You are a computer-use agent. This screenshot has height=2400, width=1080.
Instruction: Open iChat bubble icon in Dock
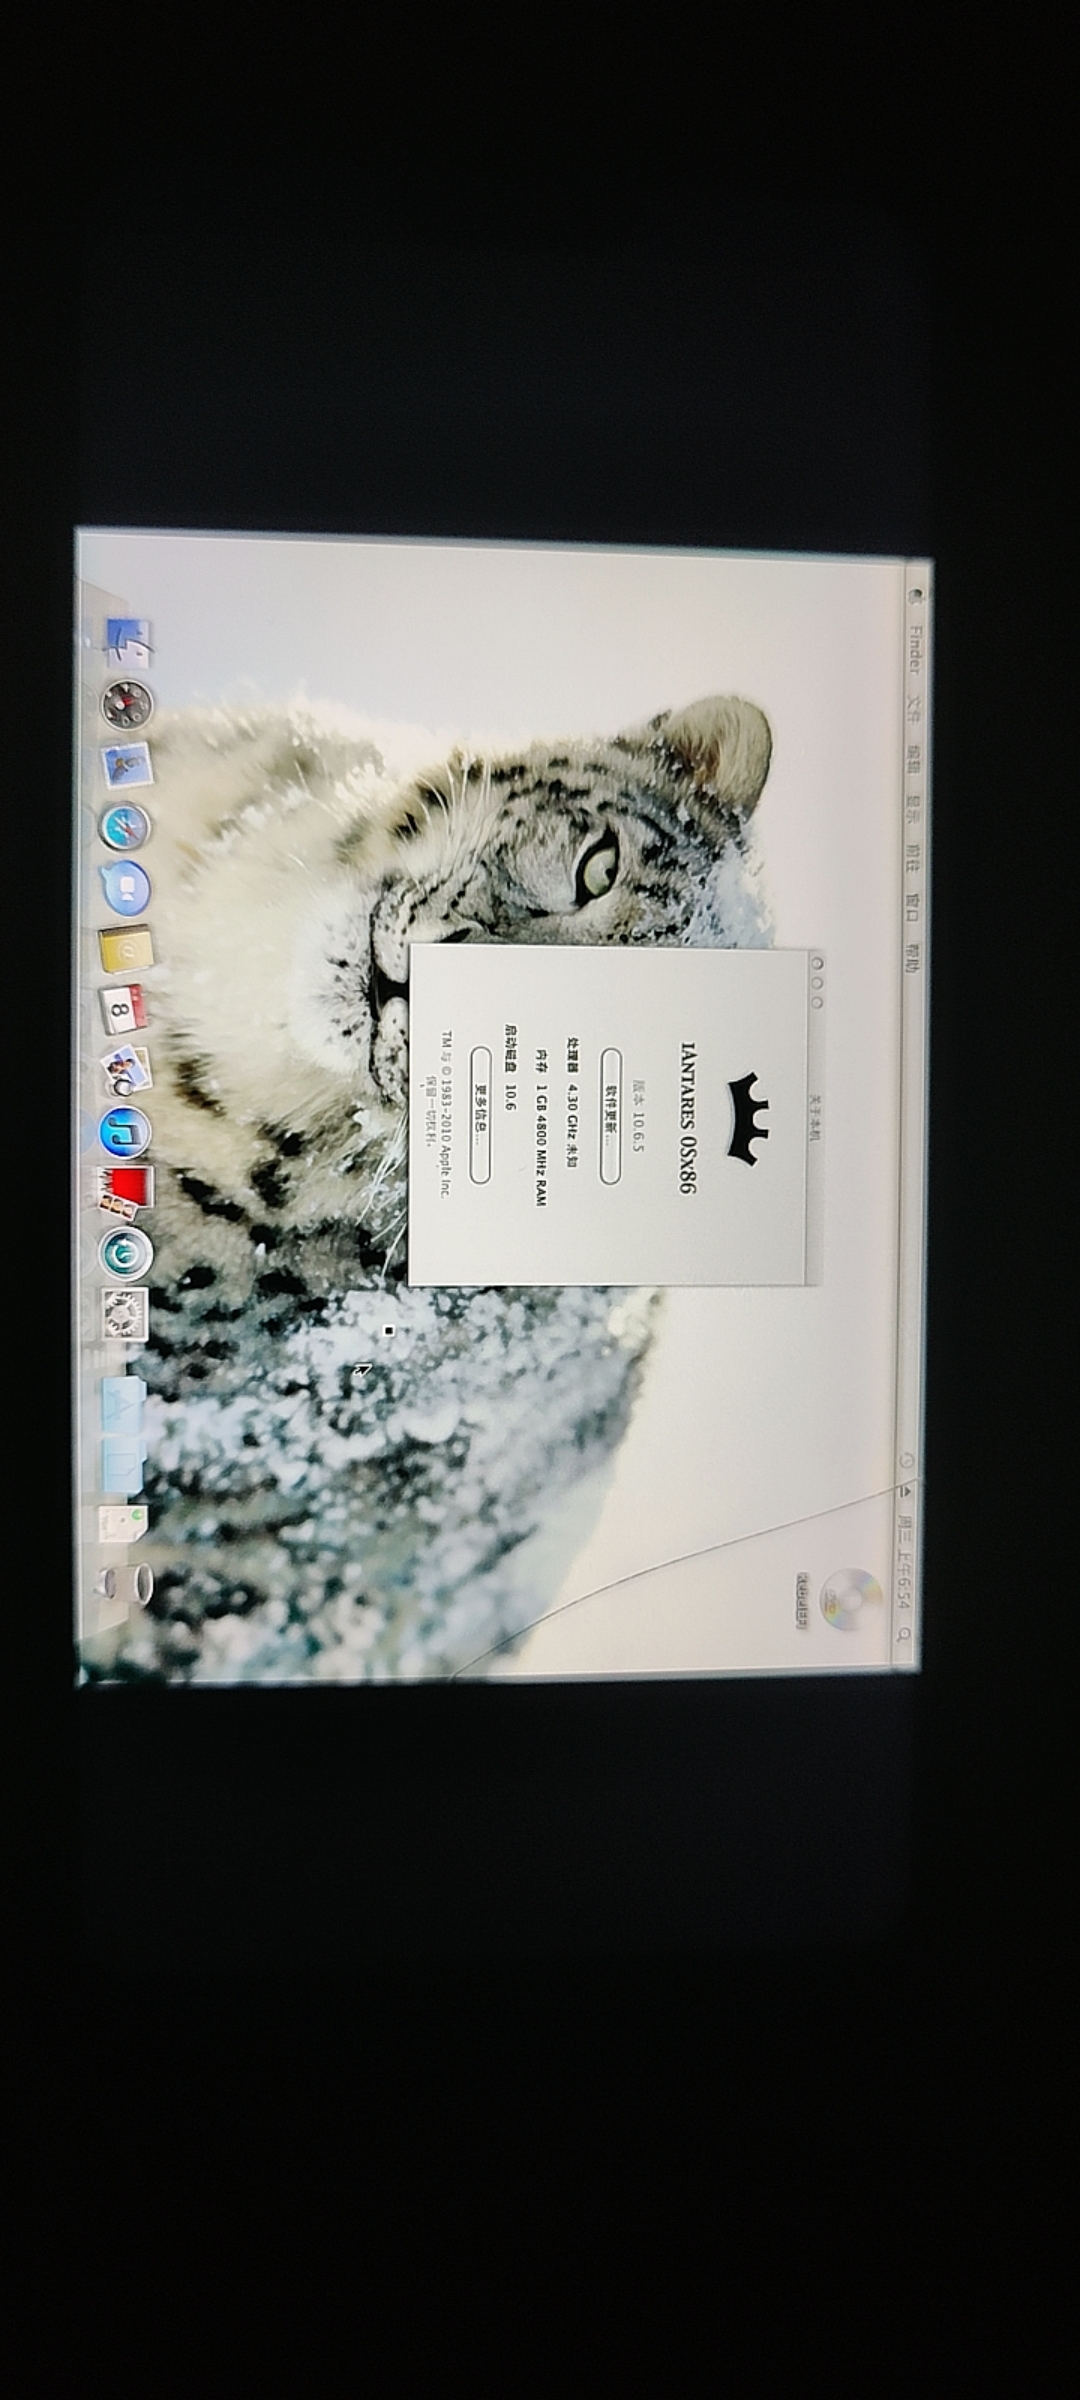tap(126, 888)
